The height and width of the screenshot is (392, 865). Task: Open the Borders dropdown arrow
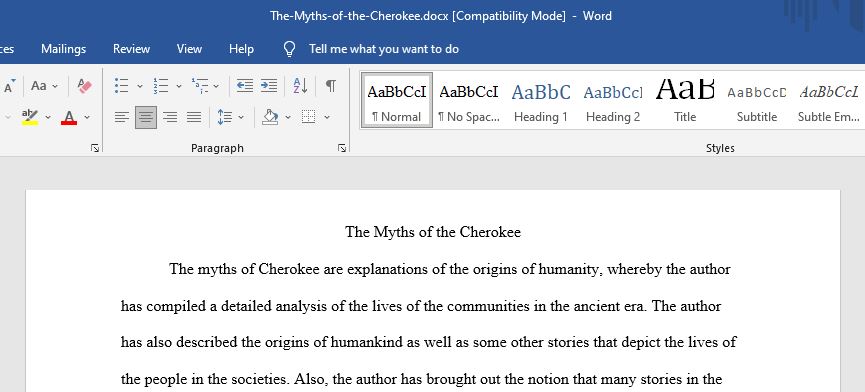tap(327, 117)
